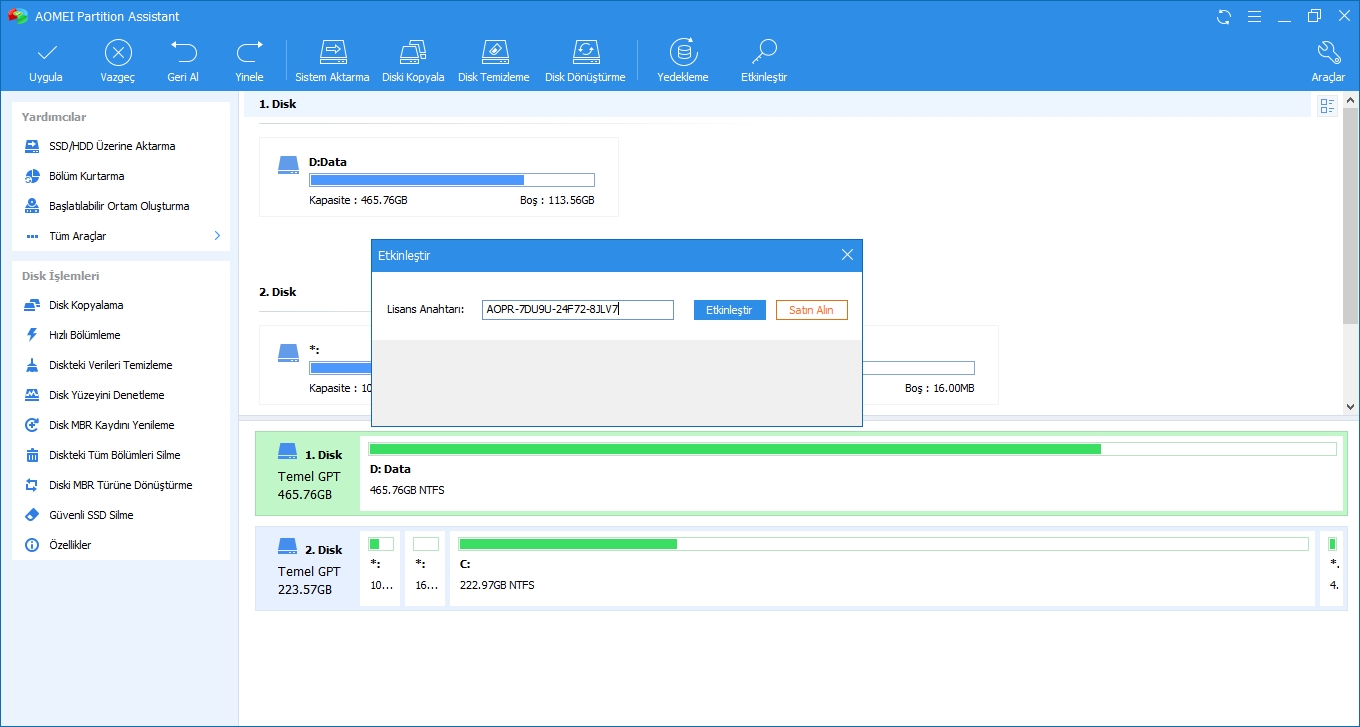Open Araçlar wrench icon
Image resolution: width=1360 pixels, height=727 pixels.
pos(1328,52)
